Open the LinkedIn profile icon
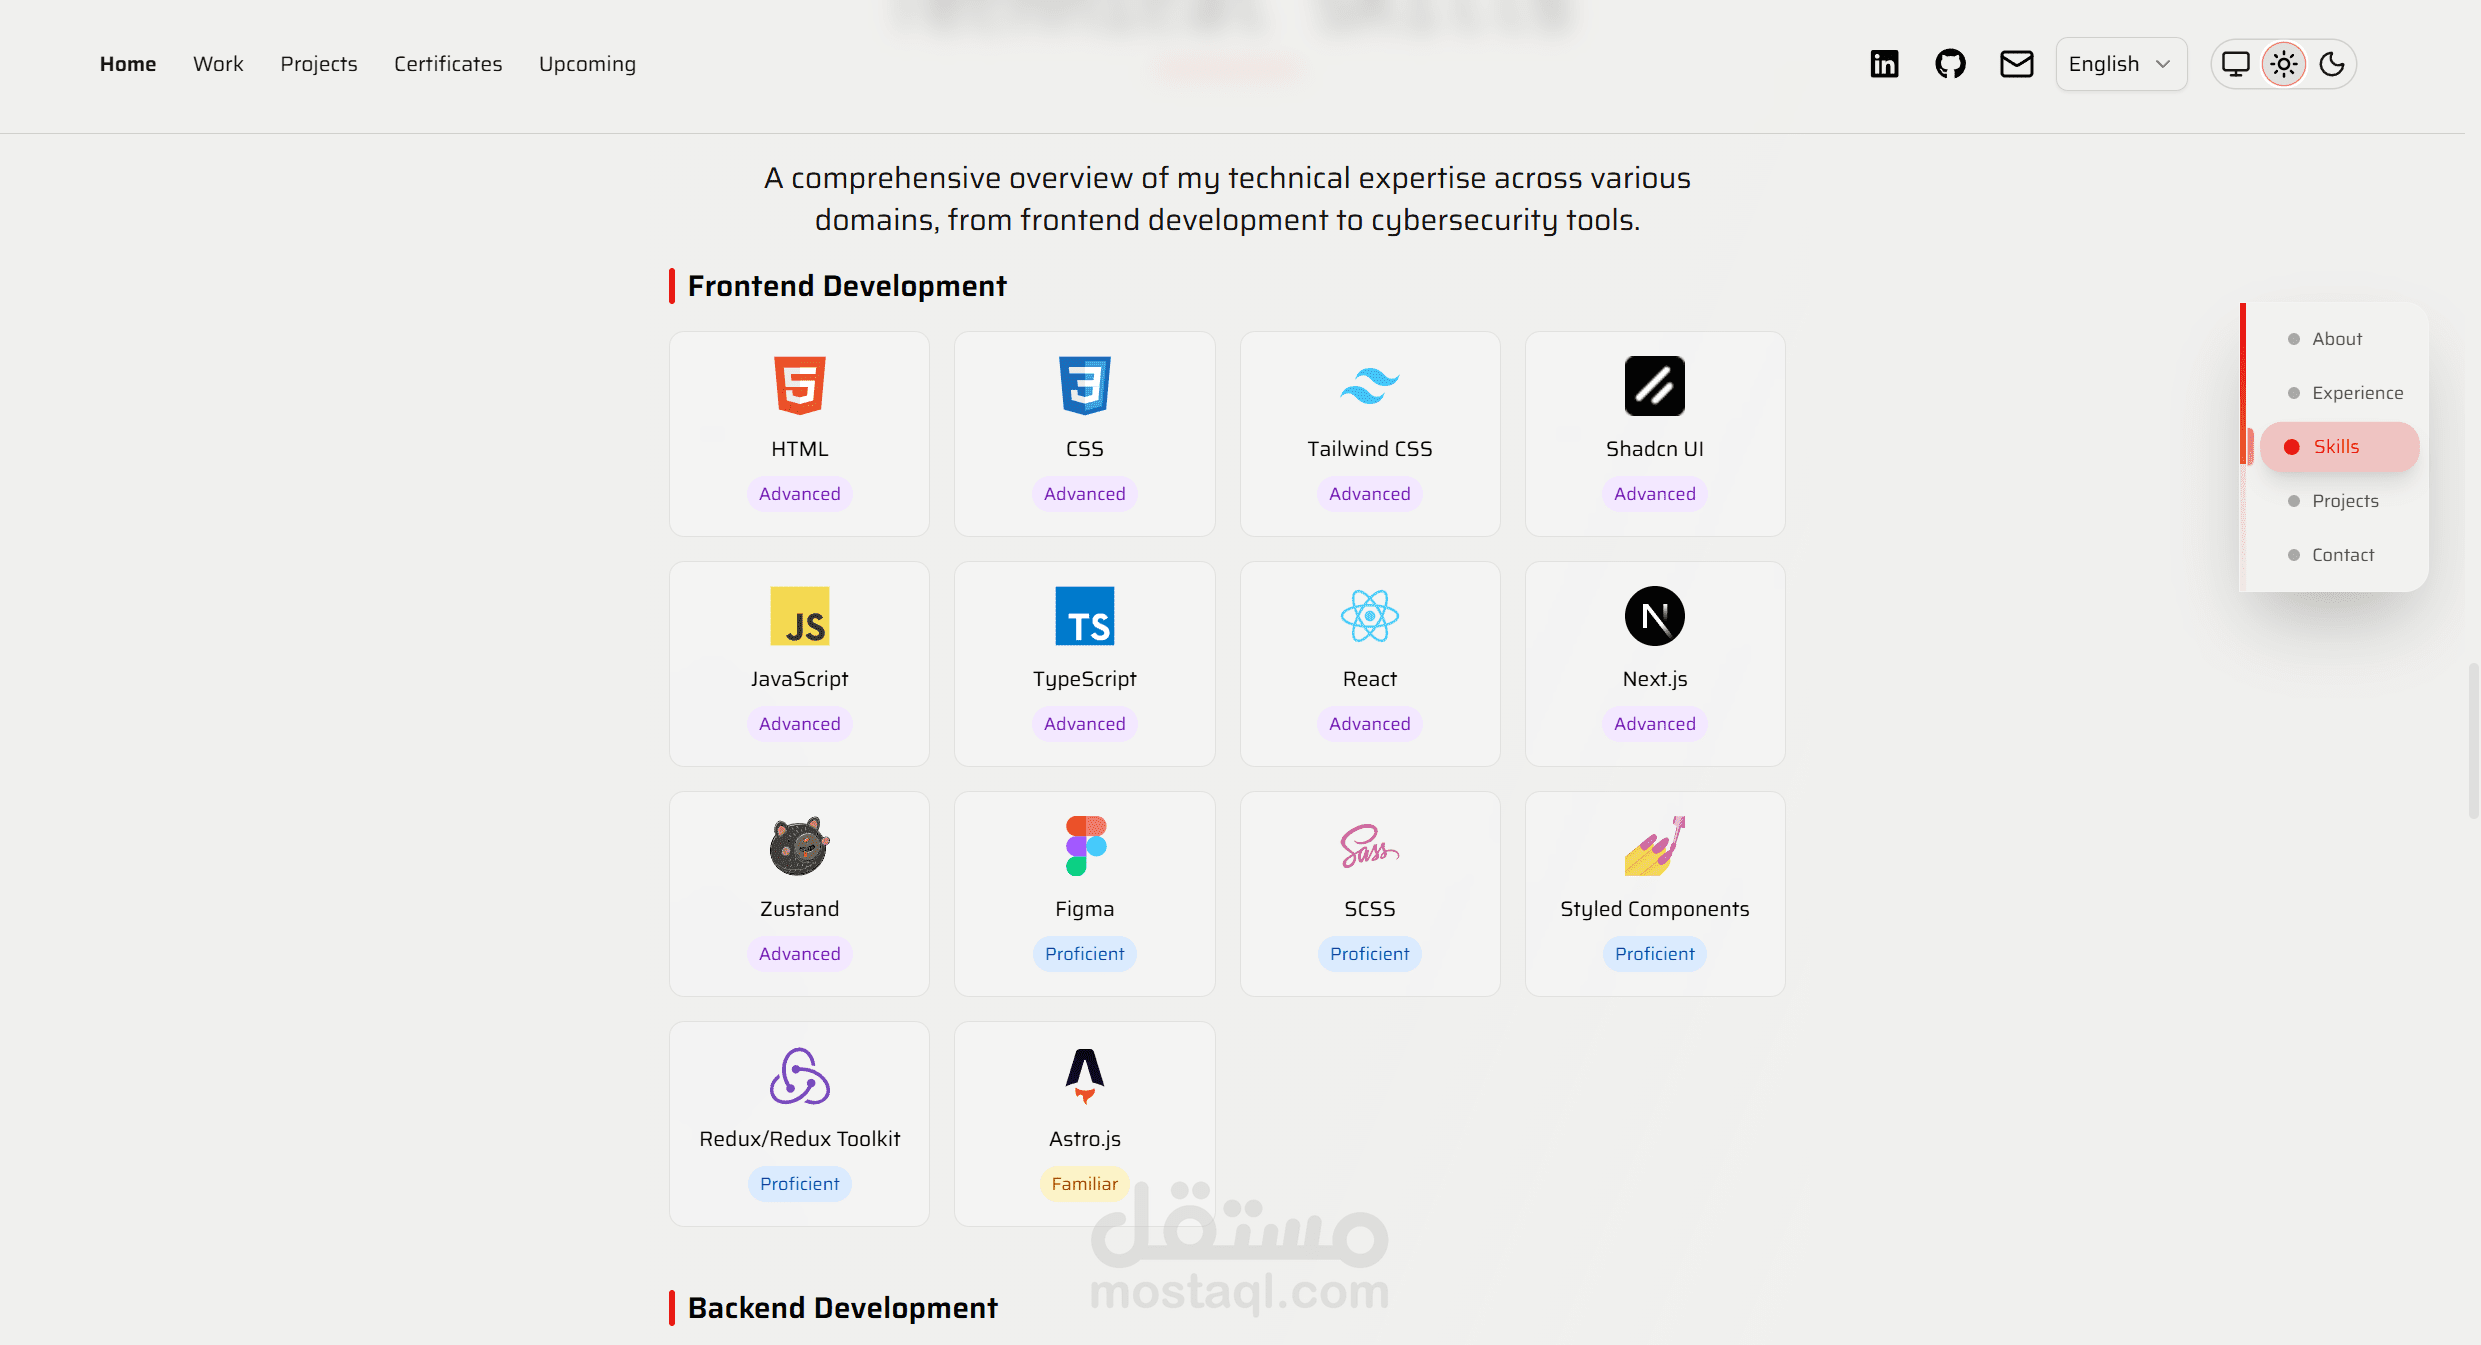The width and height of the screenshot is (2481, 1345). point(1884,64)
